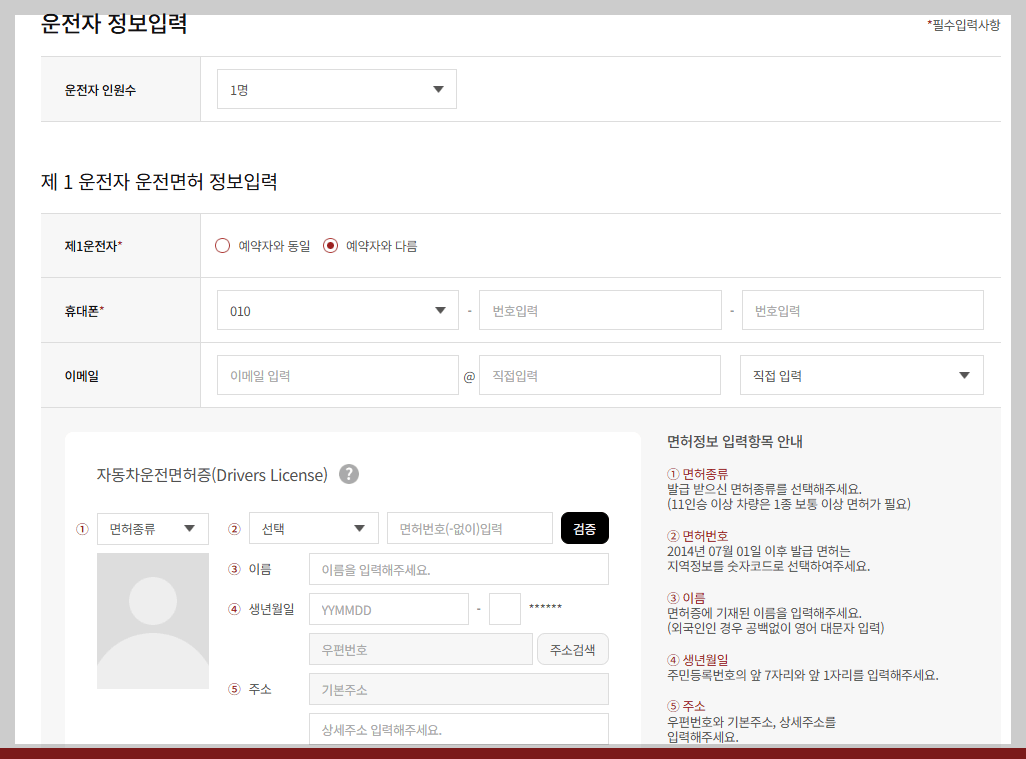
Task: Click the 운전자 정보입력 page heading
Action: tap(115, 24)
